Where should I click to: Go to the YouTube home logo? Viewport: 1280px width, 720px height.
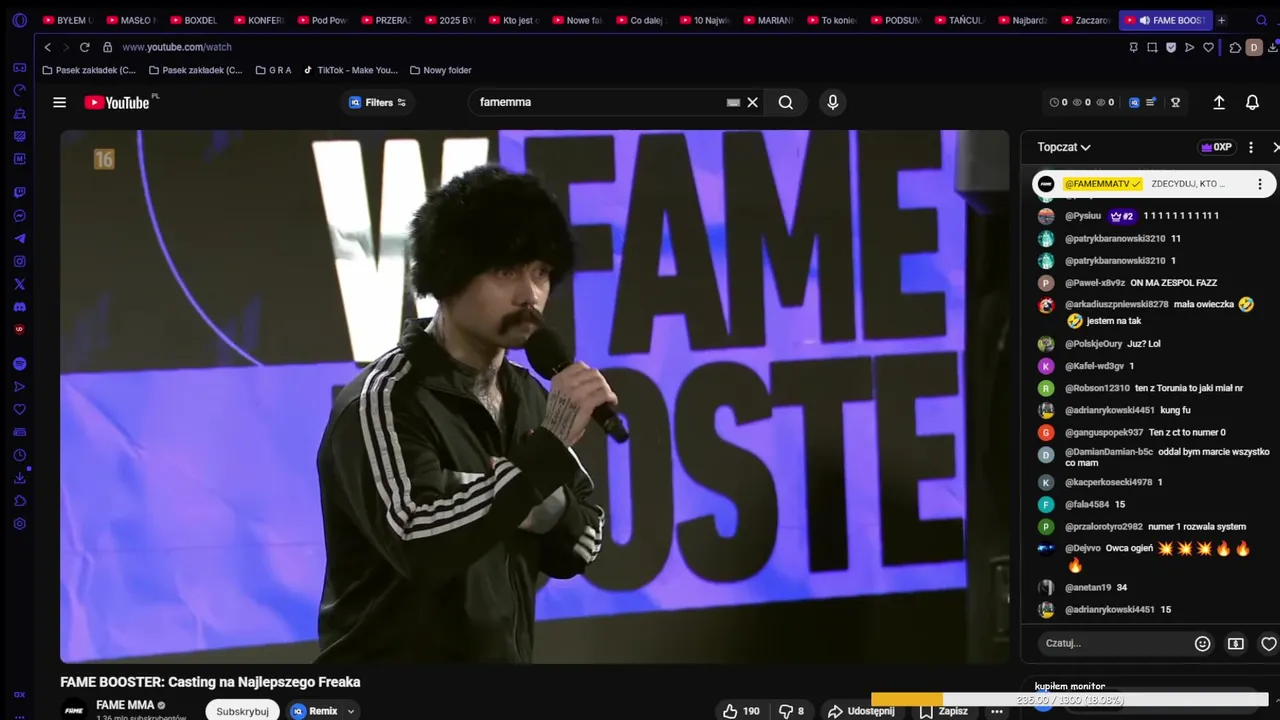click(x=118, y=102)
